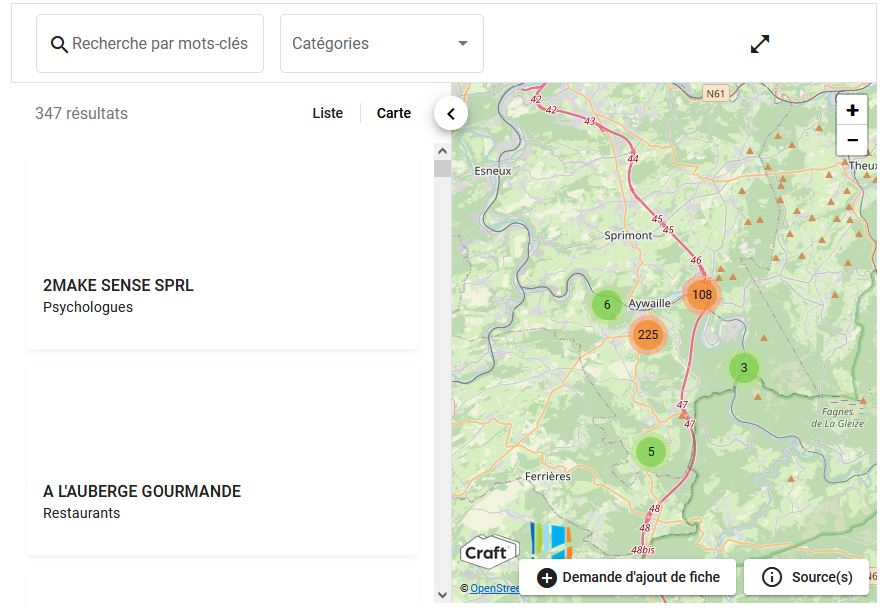
Task: Click the Fagnes de La Gleize label
Action: point(837,417)
